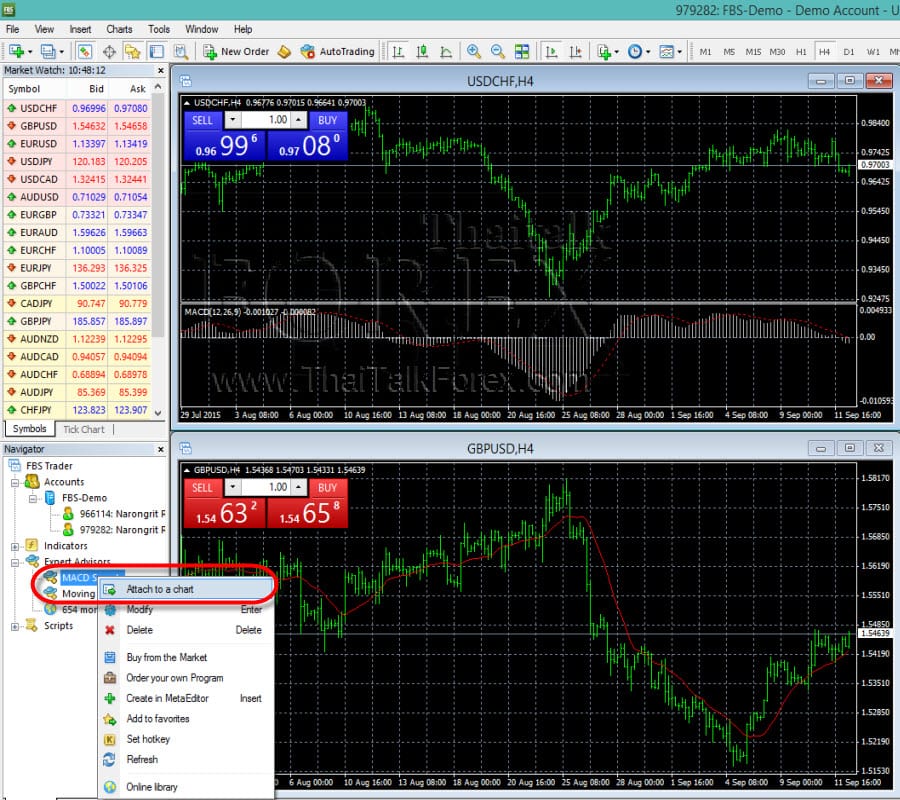
Task: Toggle the Navigator favorites folder icon
Action: click(133, 52)
